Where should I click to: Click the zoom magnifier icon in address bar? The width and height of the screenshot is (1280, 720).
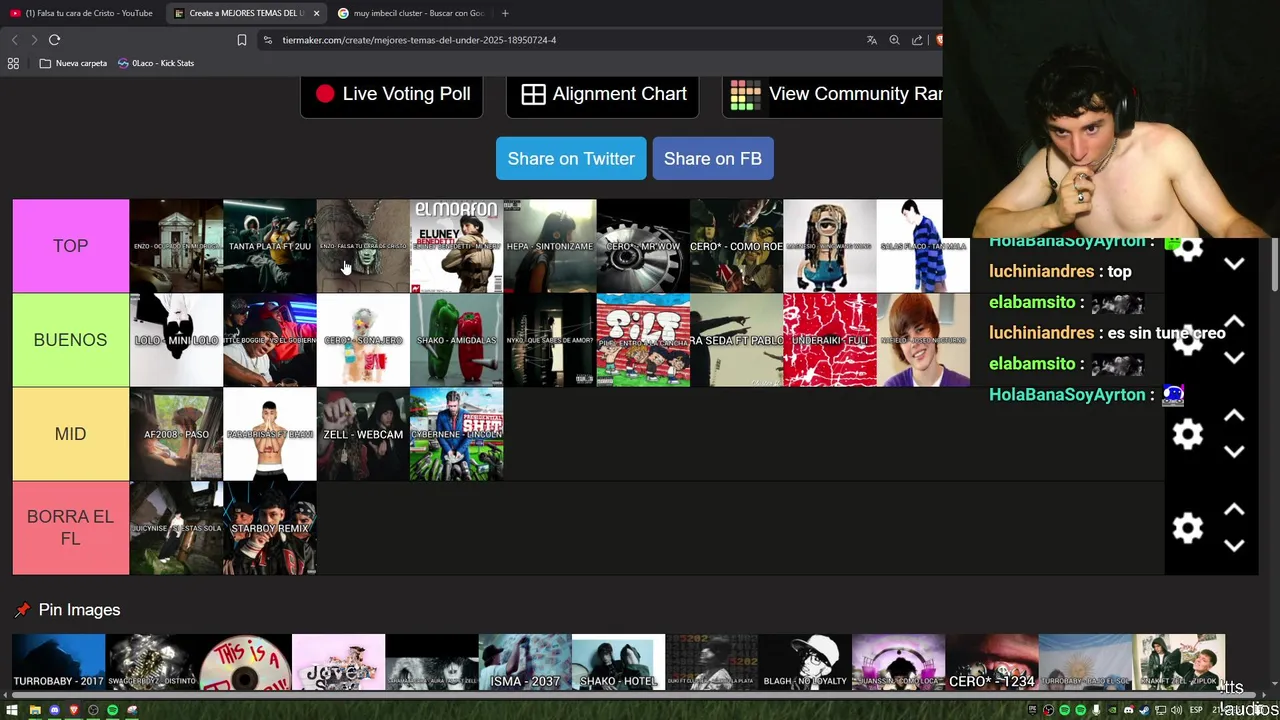coord(894,40)
